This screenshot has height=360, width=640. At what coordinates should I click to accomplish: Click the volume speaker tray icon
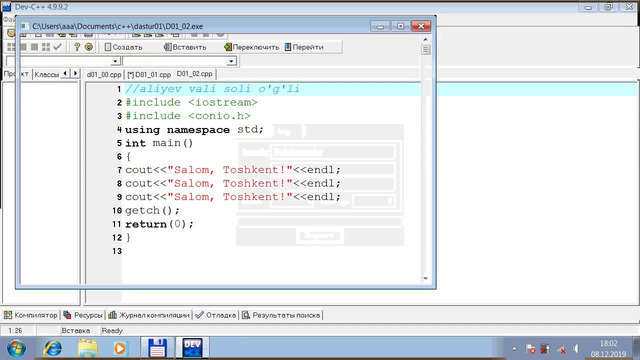point(576,349)
